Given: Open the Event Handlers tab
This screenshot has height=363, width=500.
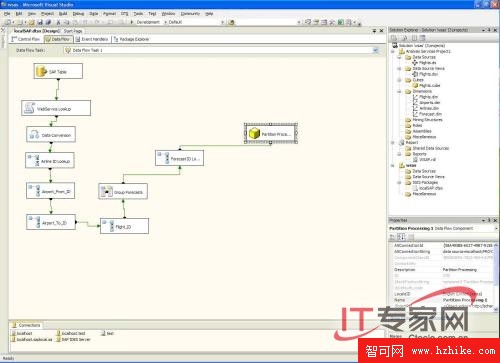Looking at the screenshot, I should (92, 39).
